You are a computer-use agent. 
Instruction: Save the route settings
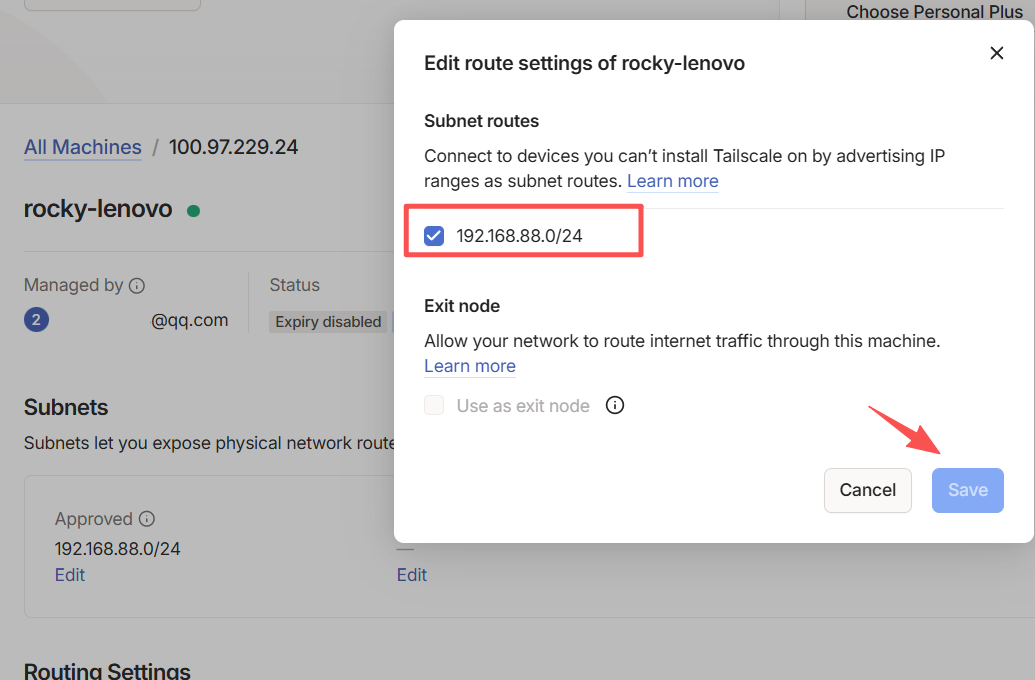pyautogui.click(x=967, y=490)
